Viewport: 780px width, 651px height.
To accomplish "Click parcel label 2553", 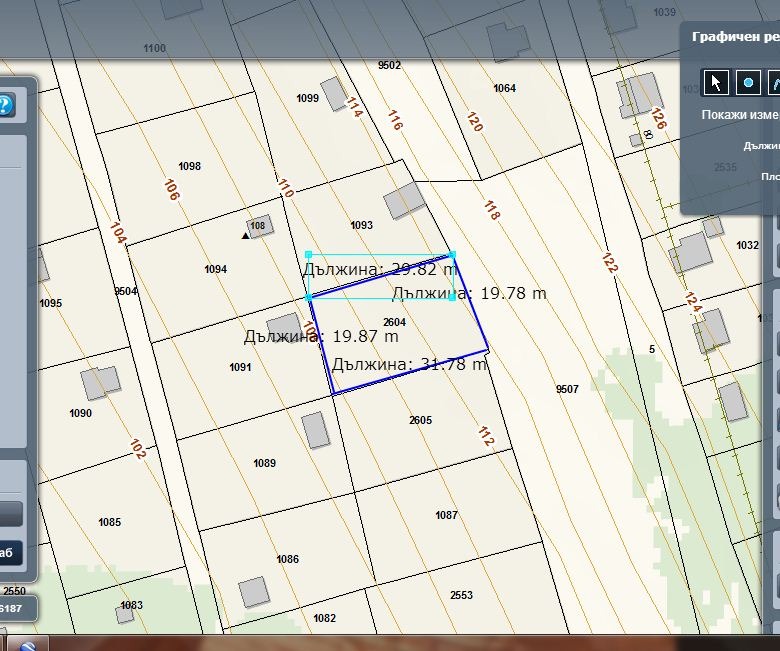I will (x=461, y=595).
